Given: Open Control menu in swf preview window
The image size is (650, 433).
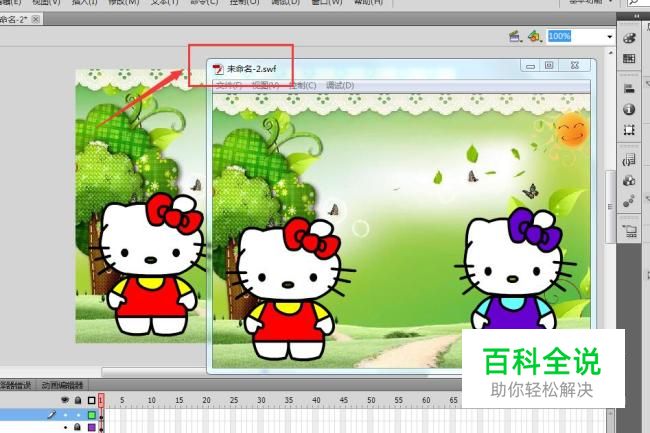Looking at the screenshot, I should 303,85.
